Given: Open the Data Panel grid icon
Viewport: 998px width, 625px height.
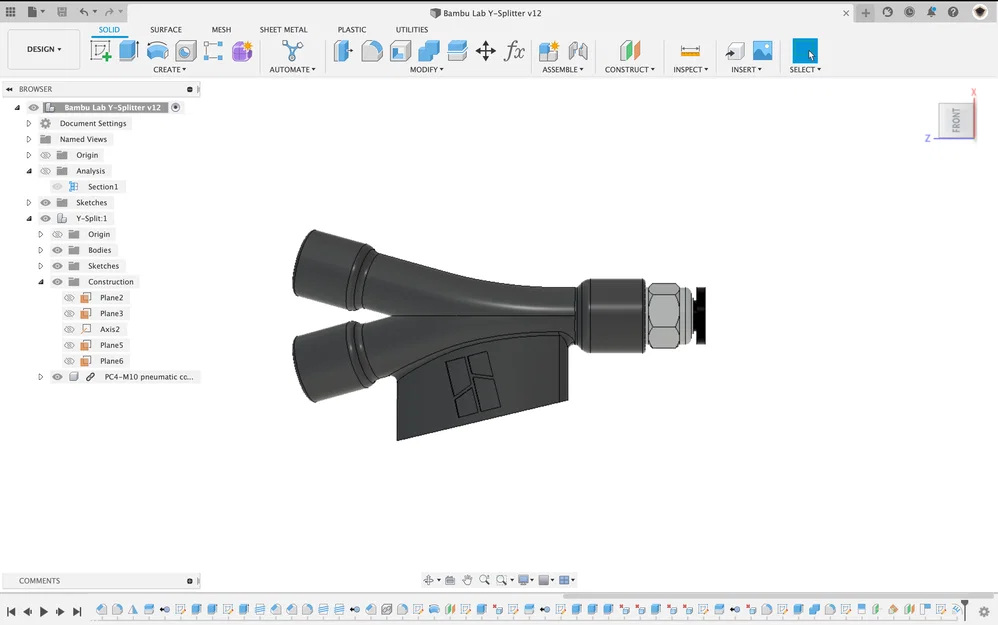Looking at the screenshot, I should click(11, 12).
